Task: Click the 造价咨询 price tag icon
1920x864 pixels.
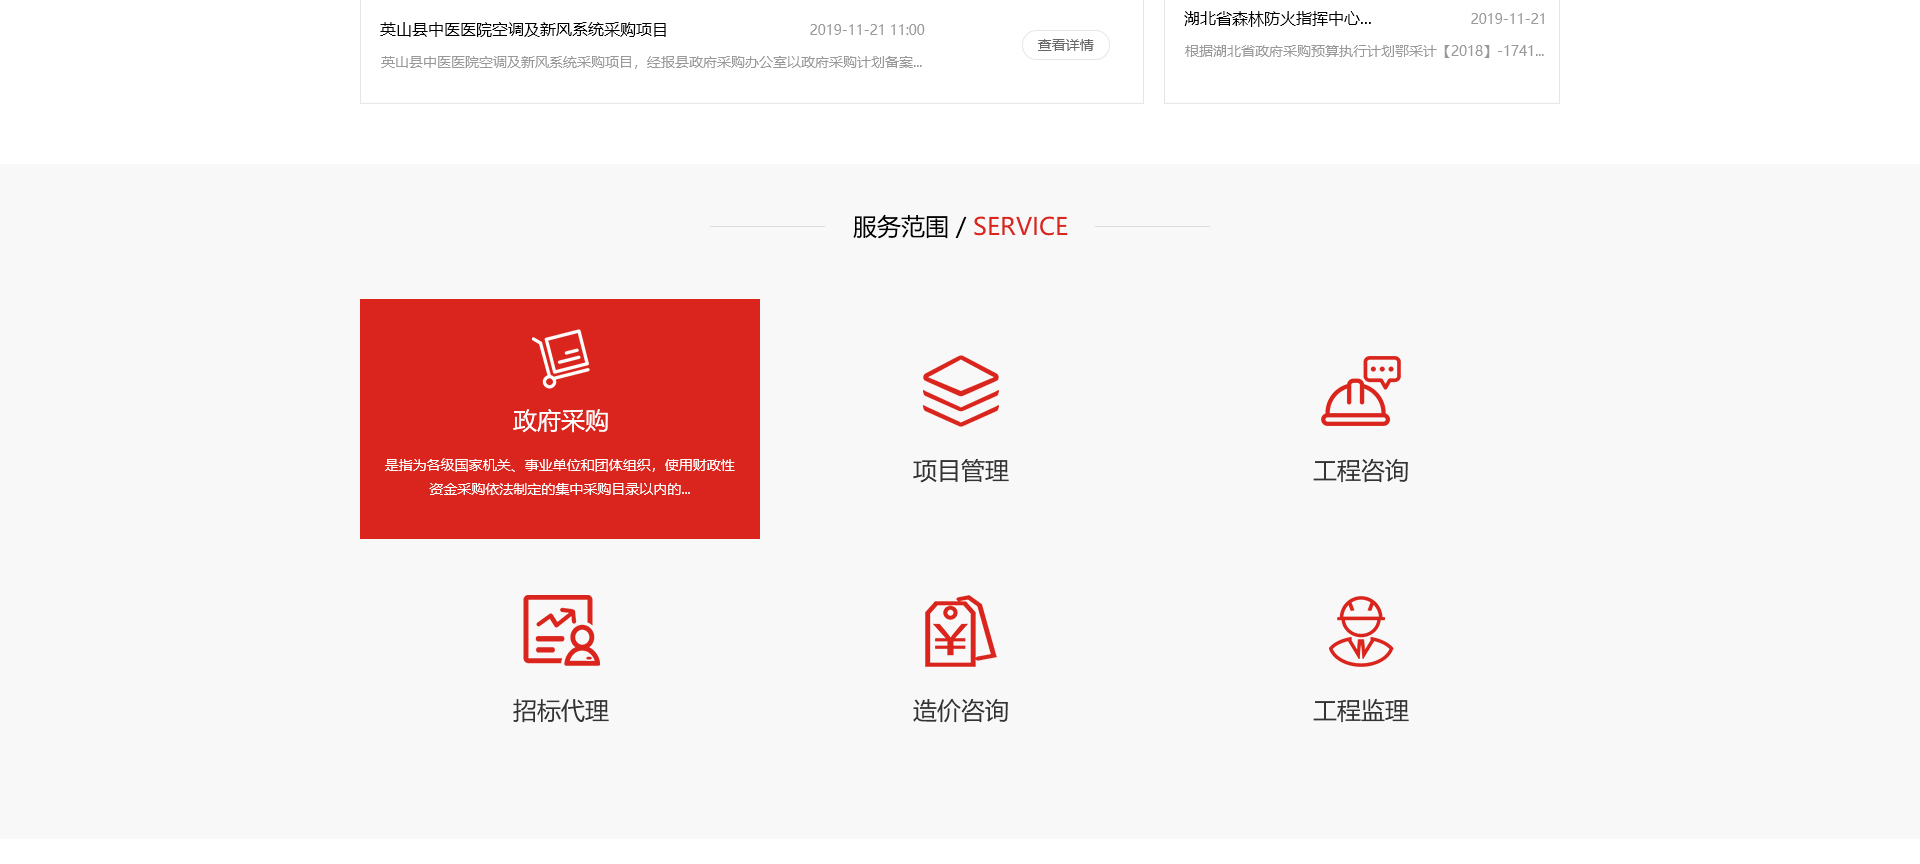Action: point(960,631)
